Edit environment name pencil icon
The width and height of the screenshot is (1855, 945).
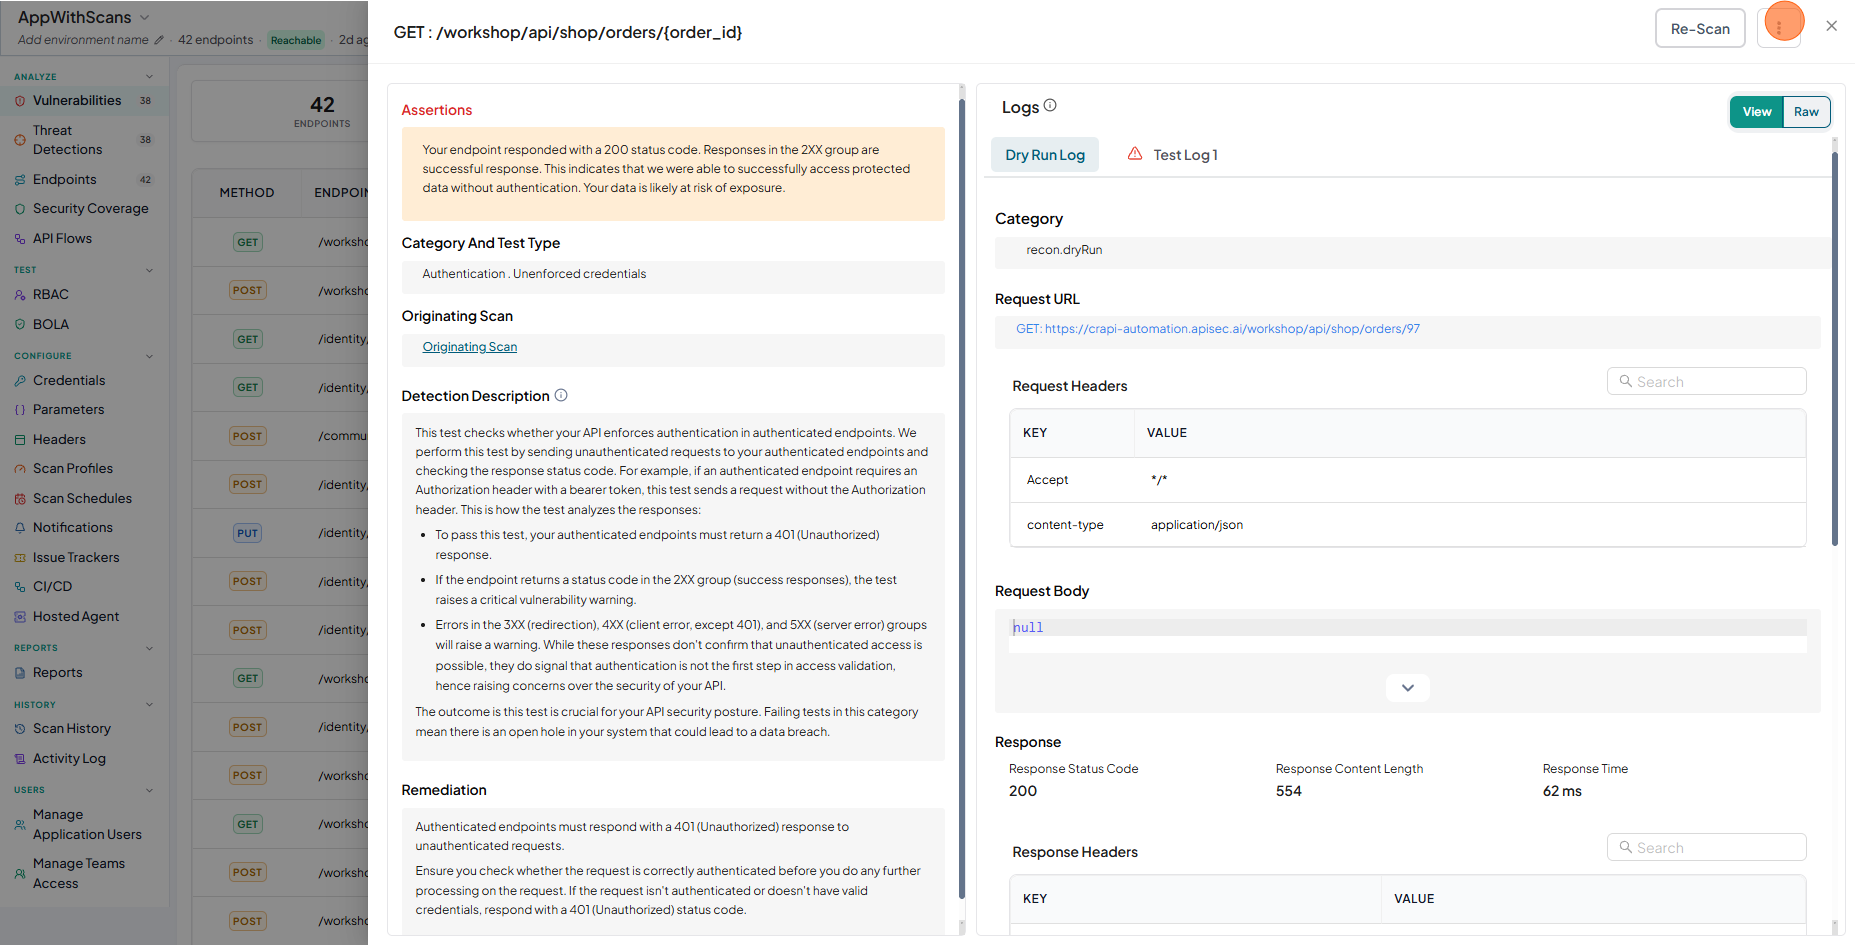pos(158,40)
